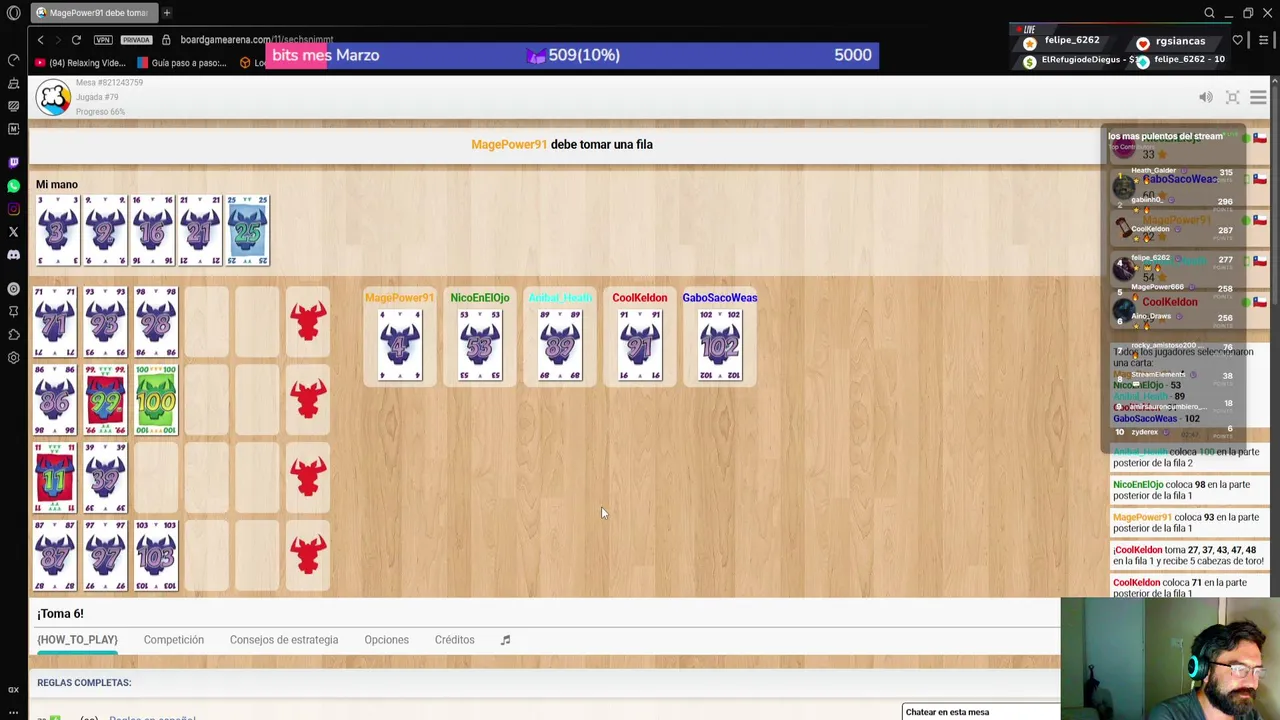
Task: Reload the BoardGameArena page
Action: coord(76,40)
